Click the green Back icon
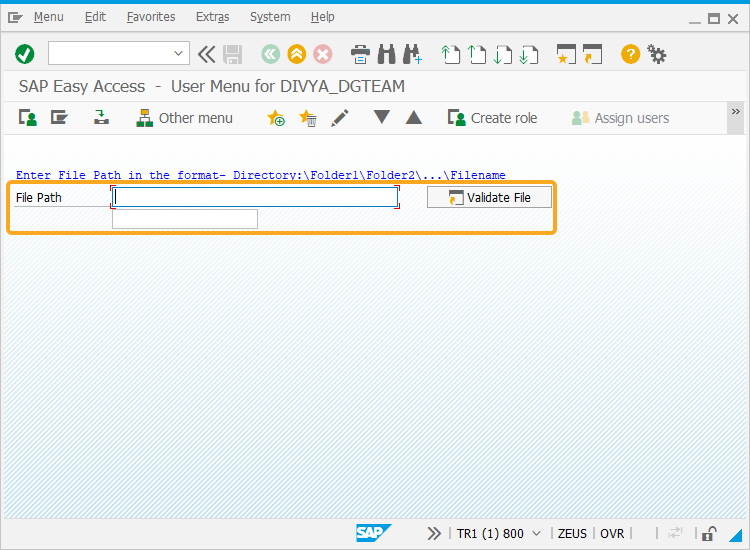 point(270,54)
